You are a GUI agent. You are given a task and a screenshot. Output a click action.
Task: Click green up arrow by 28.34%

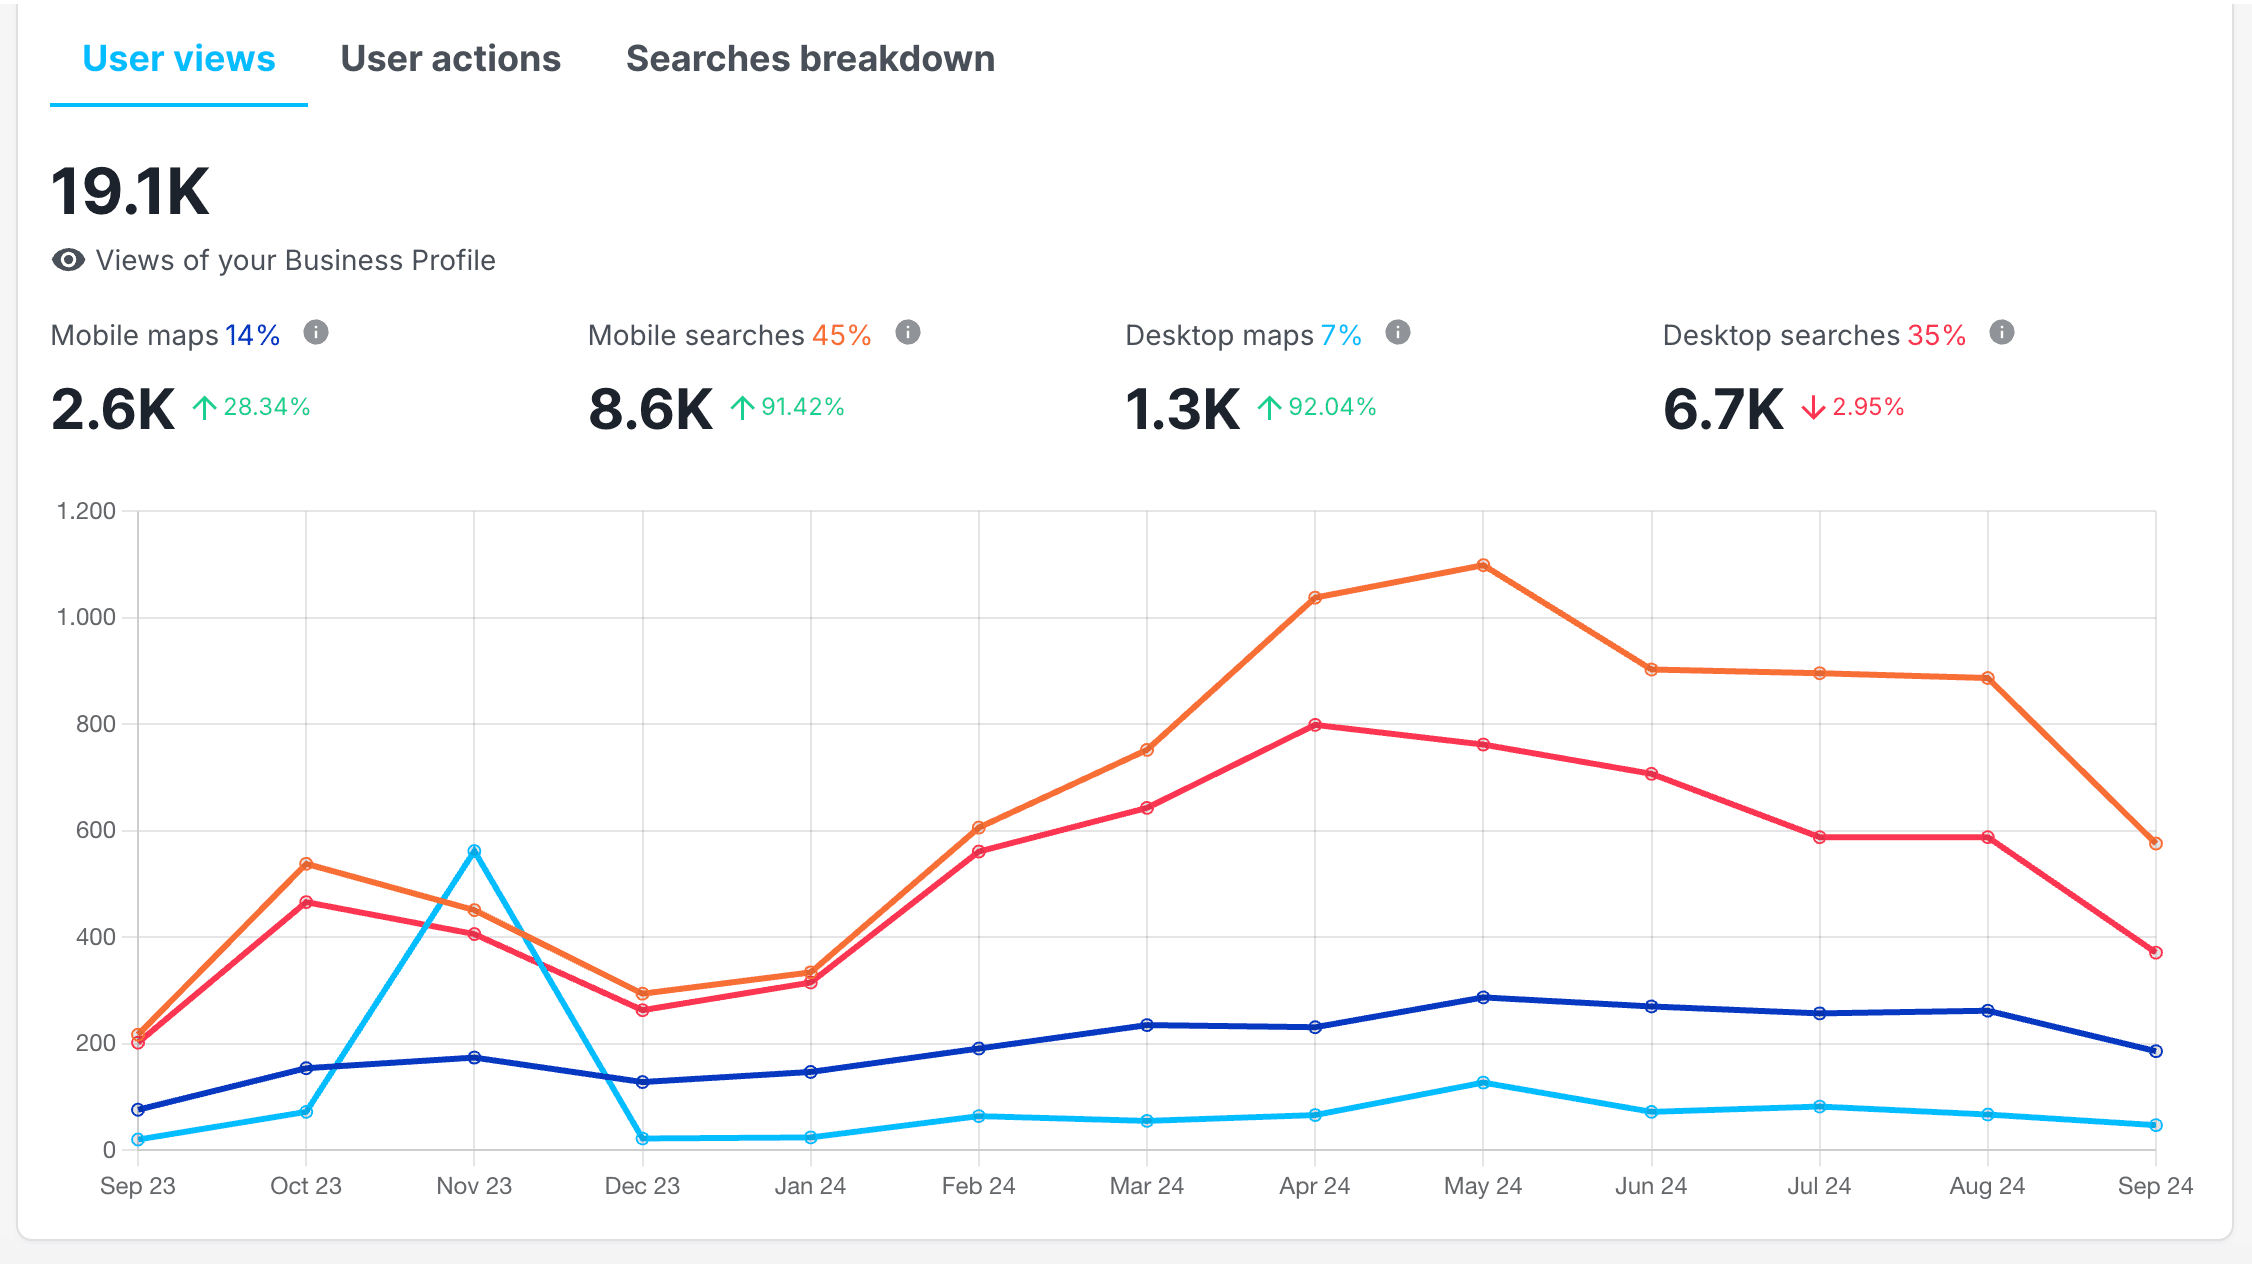point(205,407)
